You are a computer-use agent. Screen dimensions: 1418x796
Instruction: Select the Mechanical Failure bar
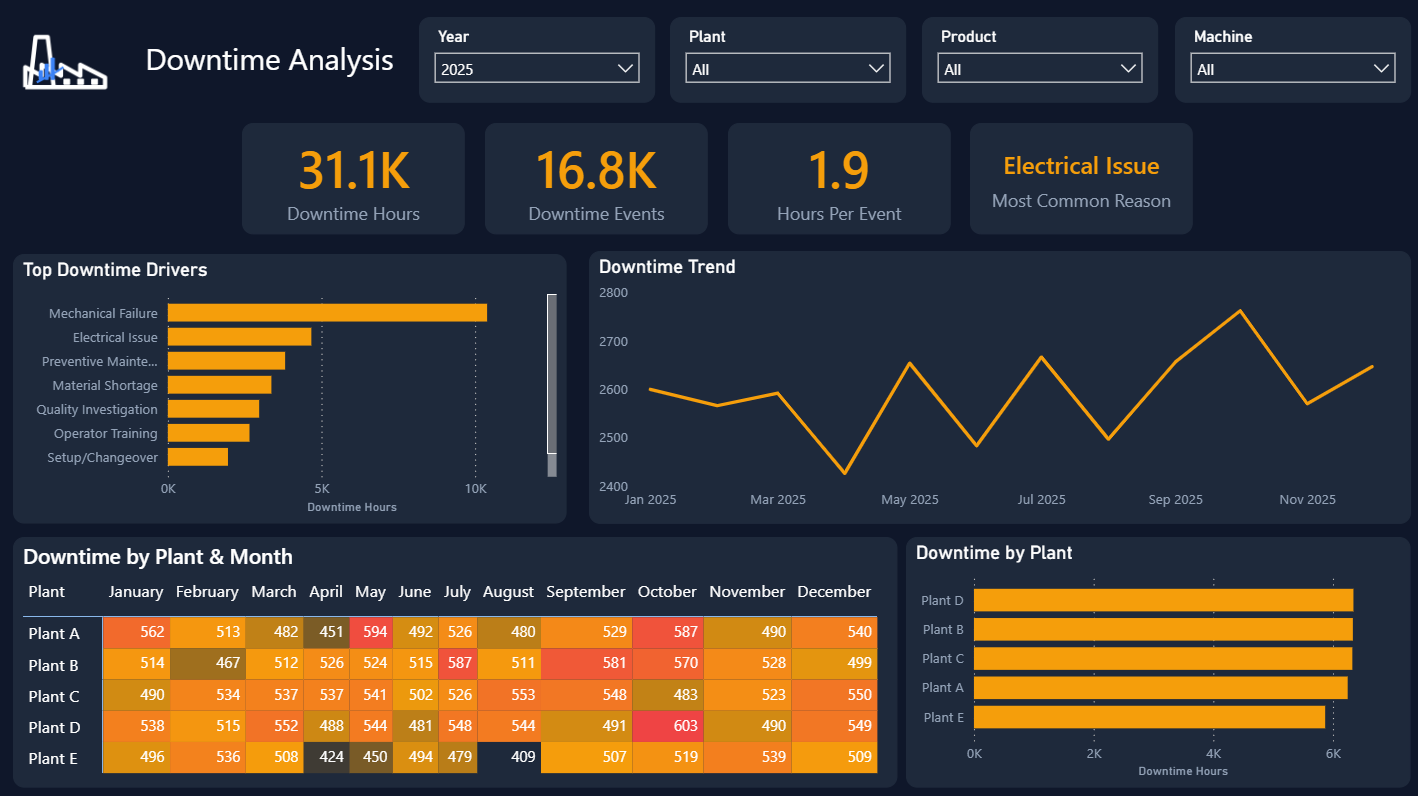(x=327, y=313)
